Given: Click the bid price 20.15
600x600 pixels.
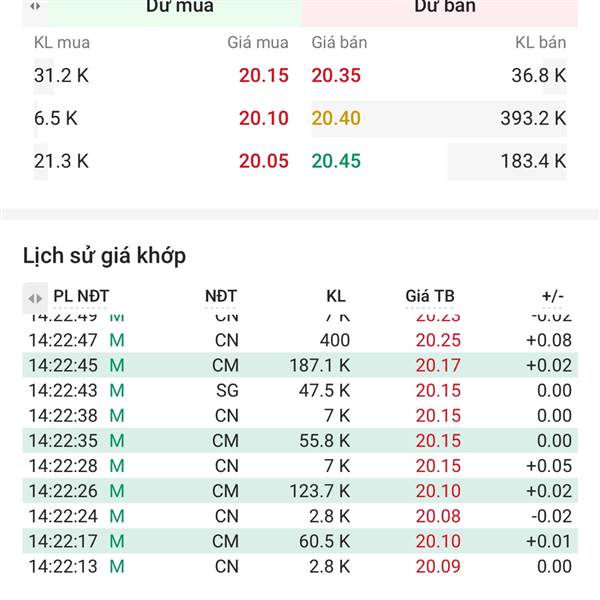Looking at the screenshot, I should point(263,75).
